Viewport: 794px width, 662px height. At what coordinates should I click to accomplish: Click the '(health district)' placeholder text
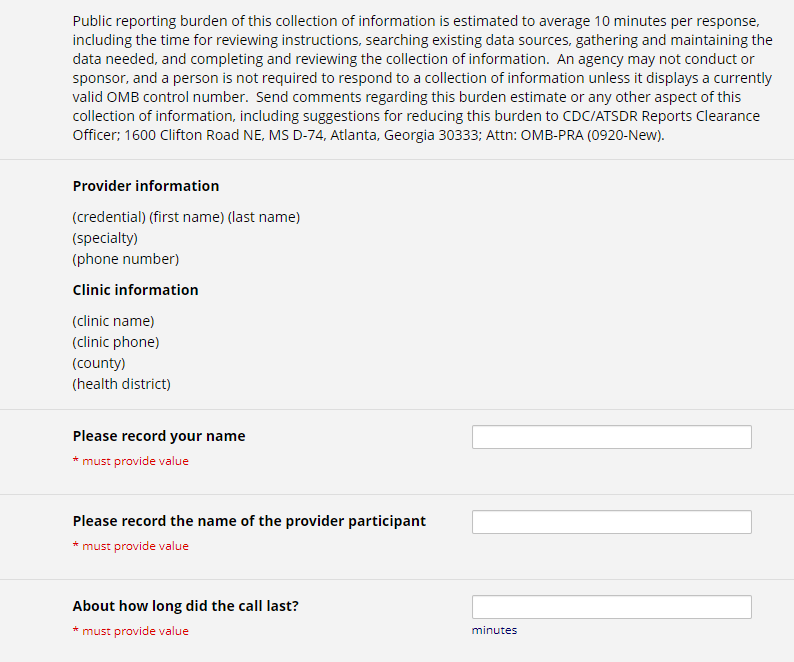tap(122, 384)
